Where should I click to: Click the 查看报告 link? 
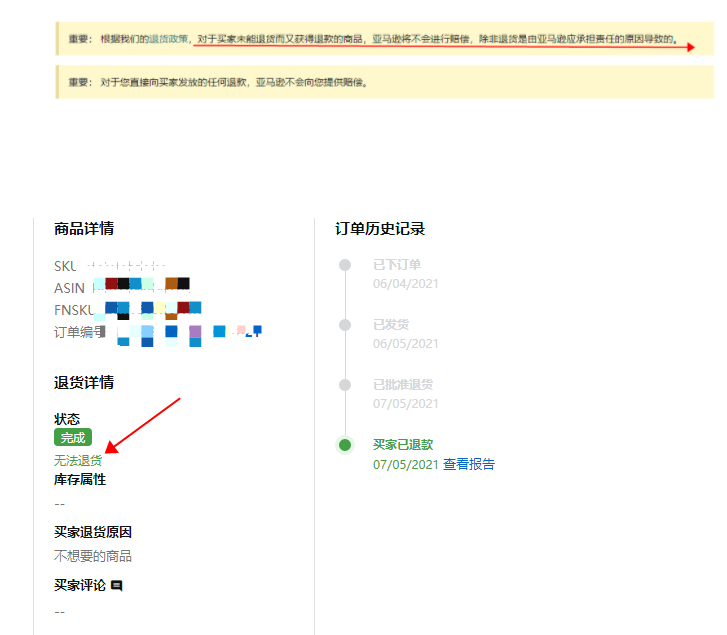click(469, 464)
